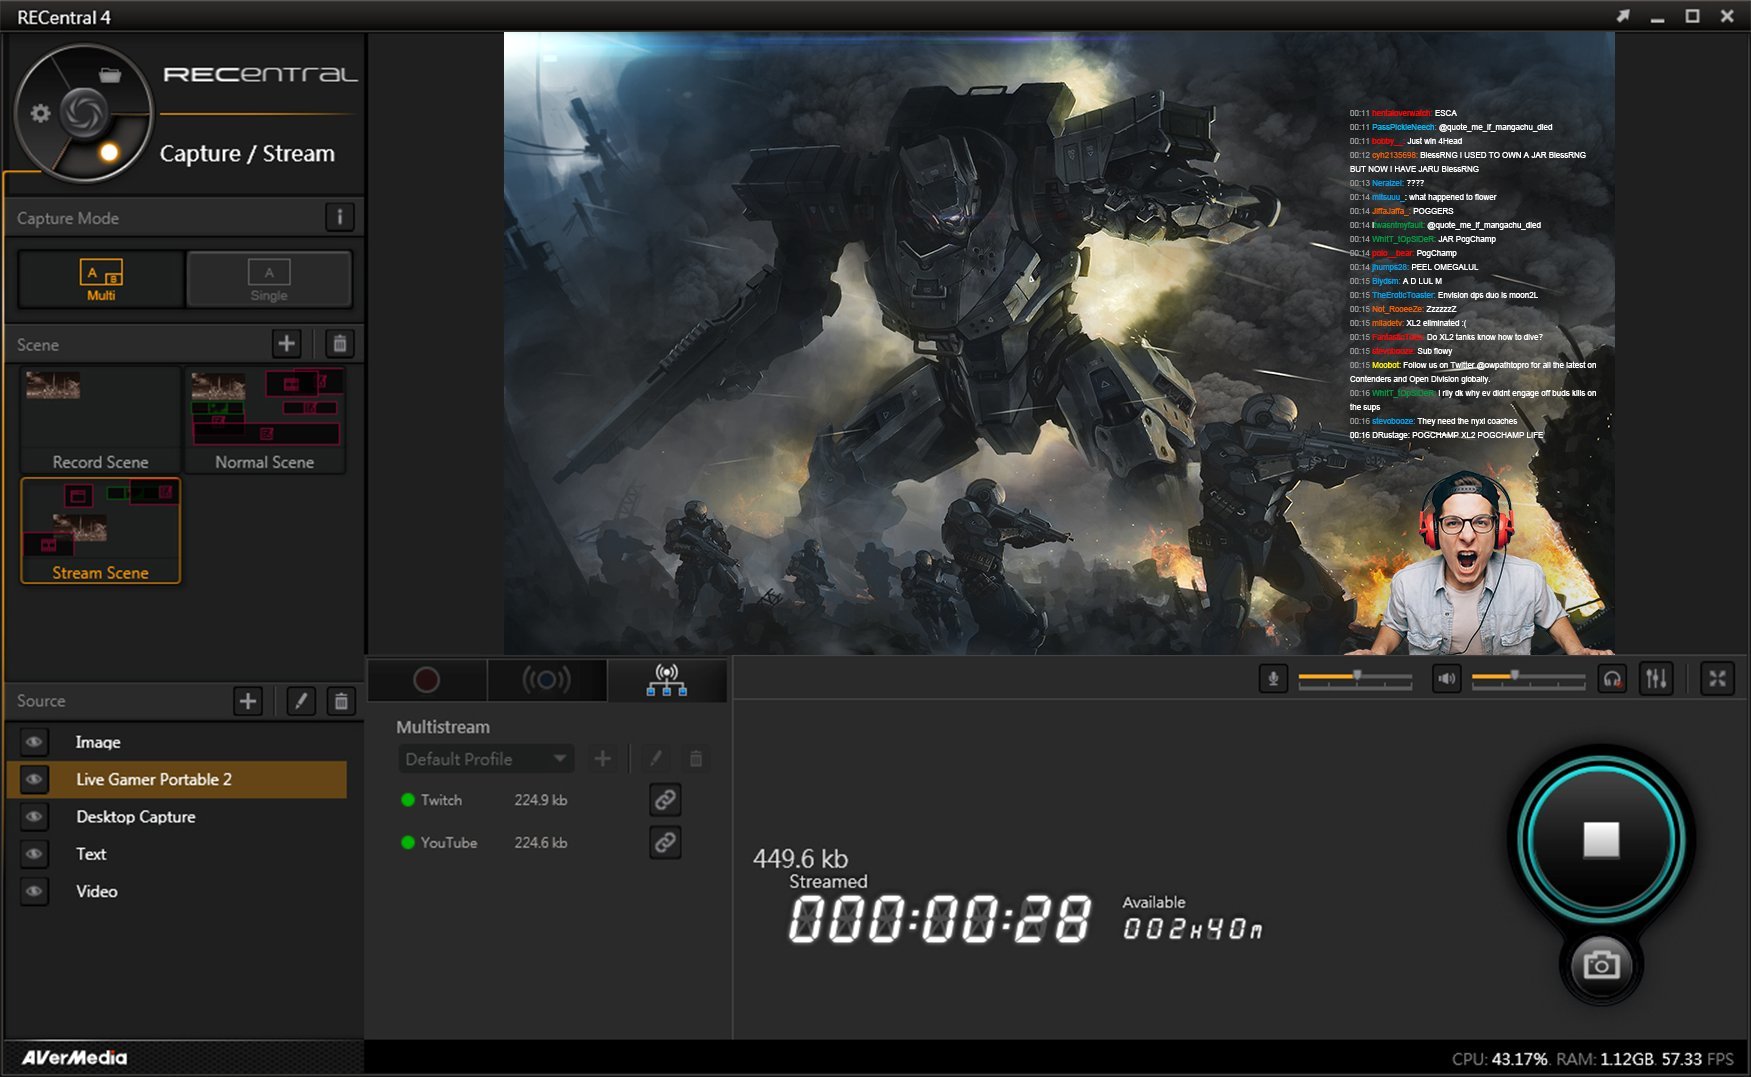Image resolution: width=1751 pixels, height=1077 pixels.
Task: Click the snapshot camera icon
Action: pos(1600,965)
